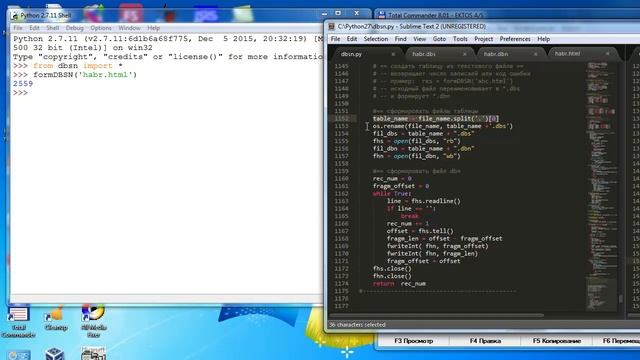Screen dimensions: 640x360
Task: Click the Total Commander title bar icon
Action: pyautogui.click(x=382, y=15)
